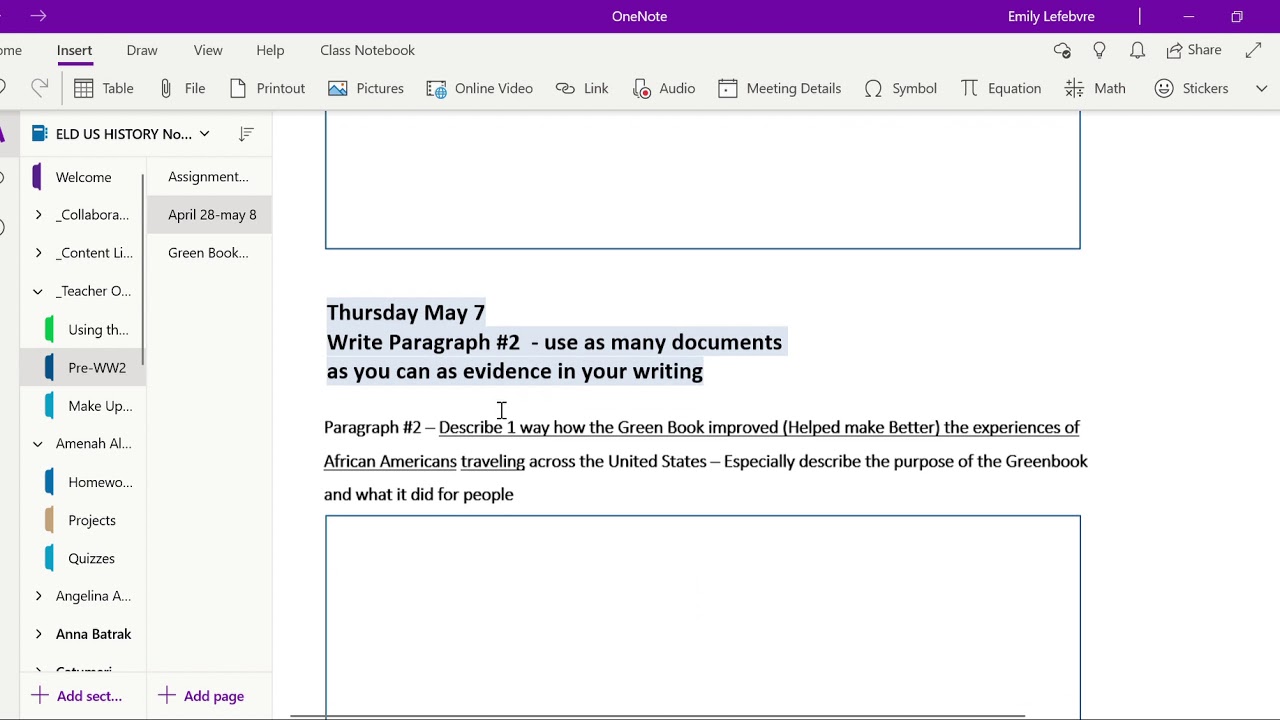
Task: Open the Math assistant
Action: (x=1095, y=88)
